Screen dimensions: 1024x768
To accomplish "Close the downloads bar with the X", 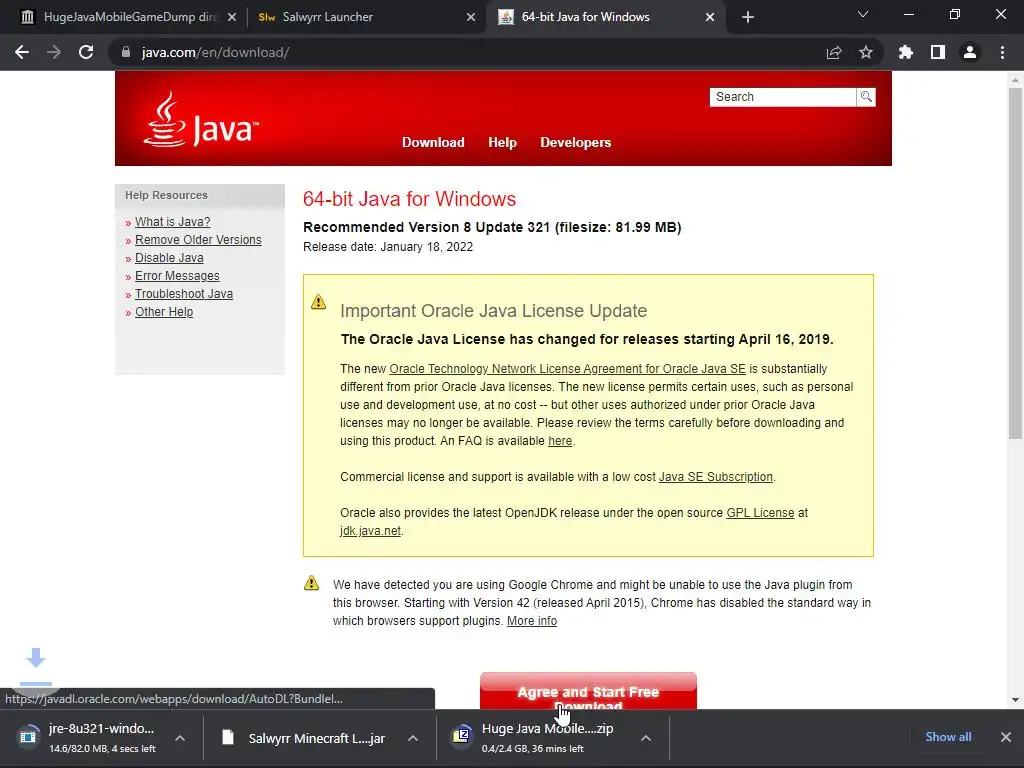I will 1006,737.
